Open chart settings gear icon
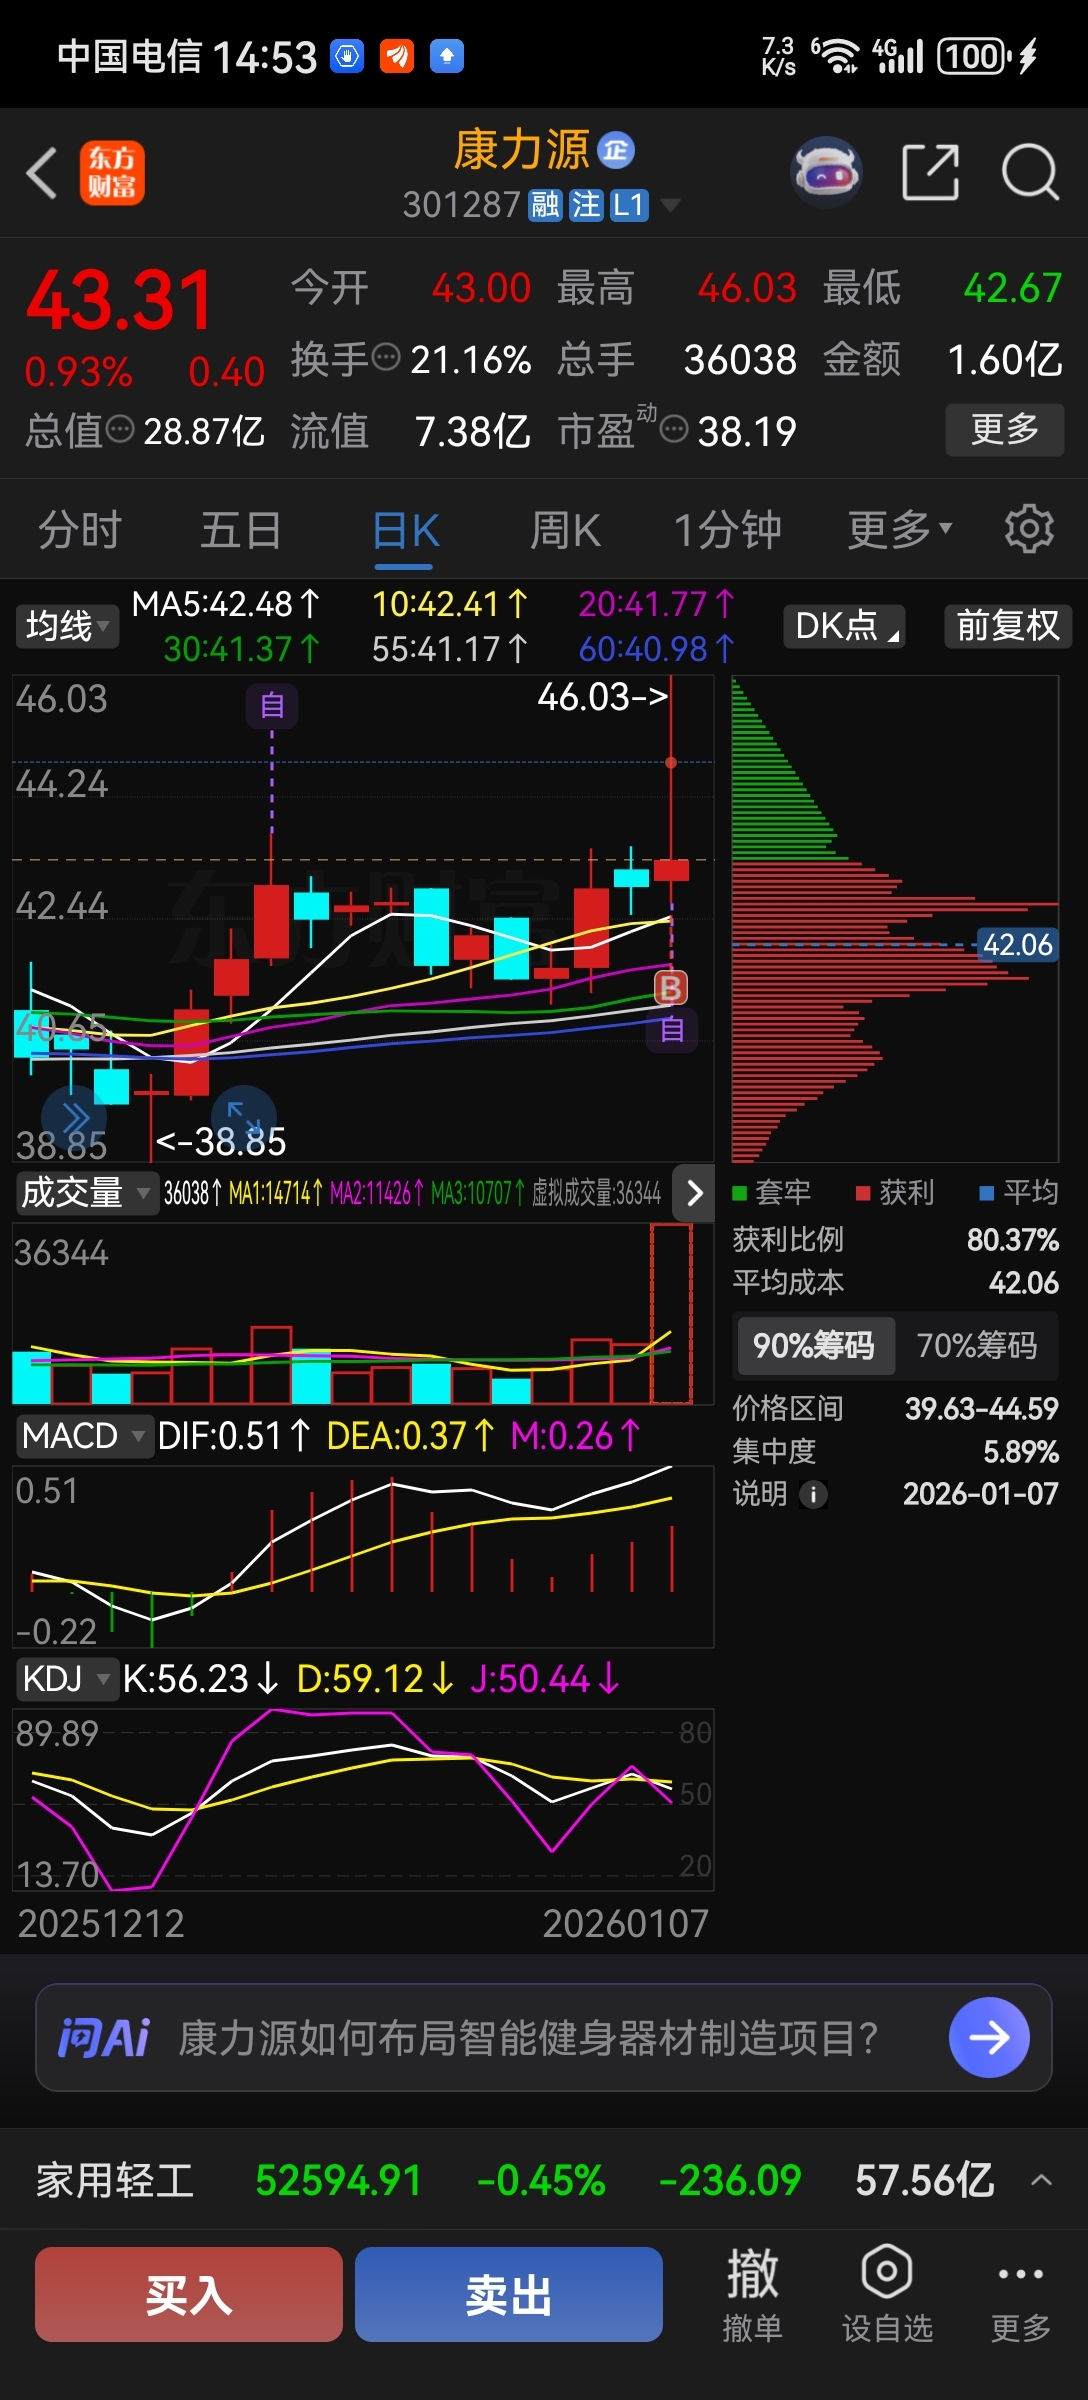Viewport: 1088px width, 2400px height. [1029, 529]
